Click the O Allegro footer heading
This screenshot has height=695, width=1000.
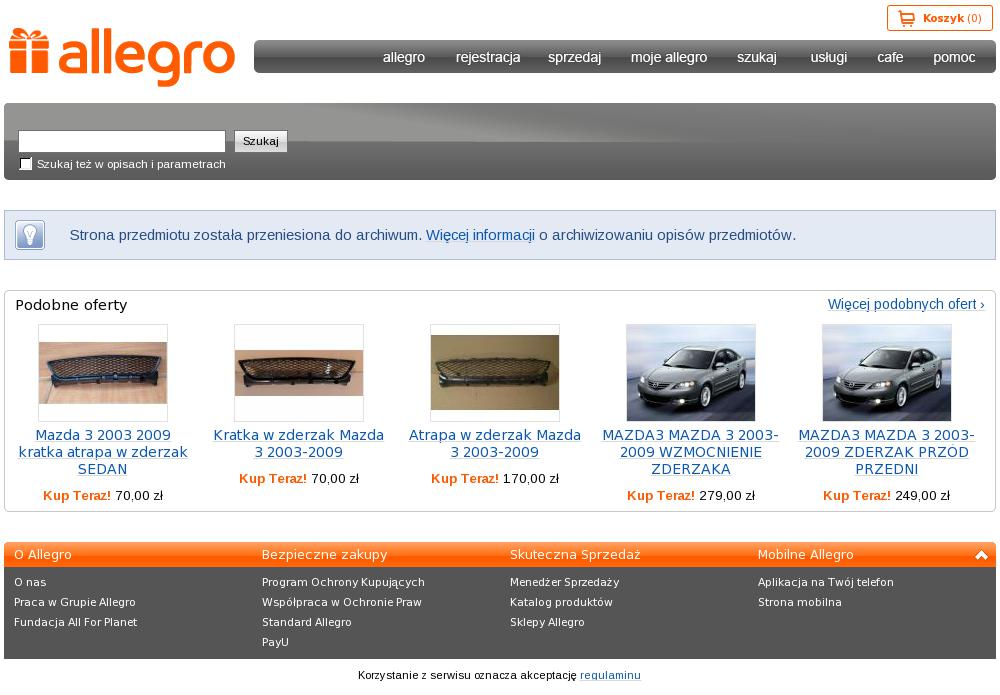43,555
